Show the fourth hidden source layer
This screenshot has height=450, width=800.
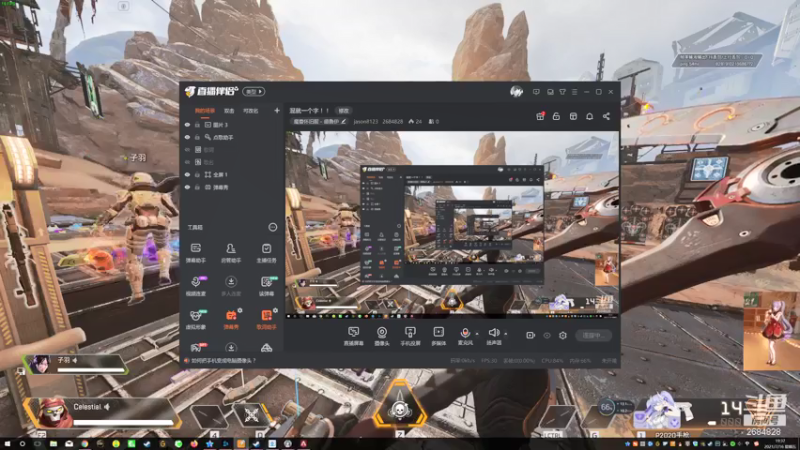pyautogui.click(x=187, y=162)
